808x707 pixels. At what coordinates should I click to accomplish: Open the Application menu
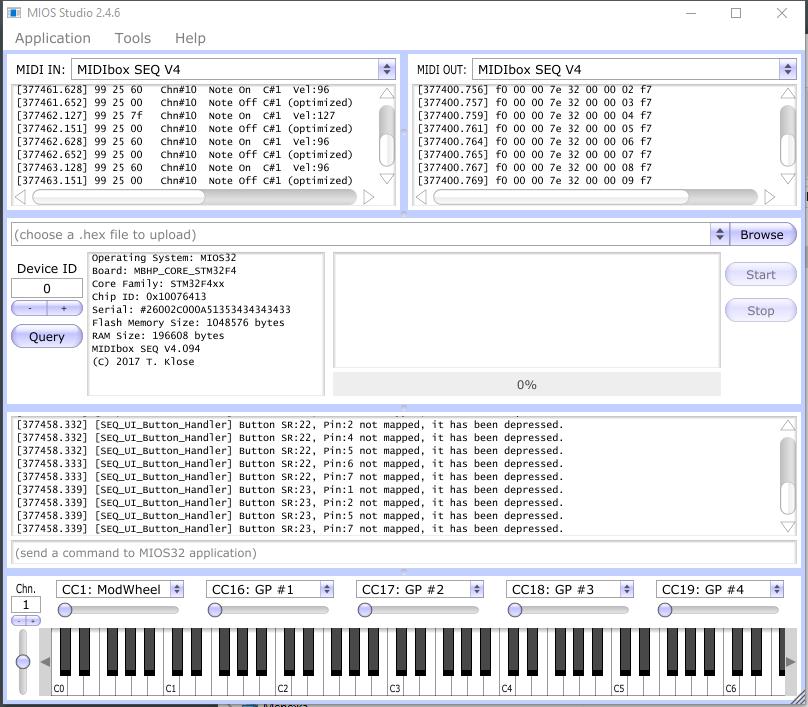pos(53,38)
